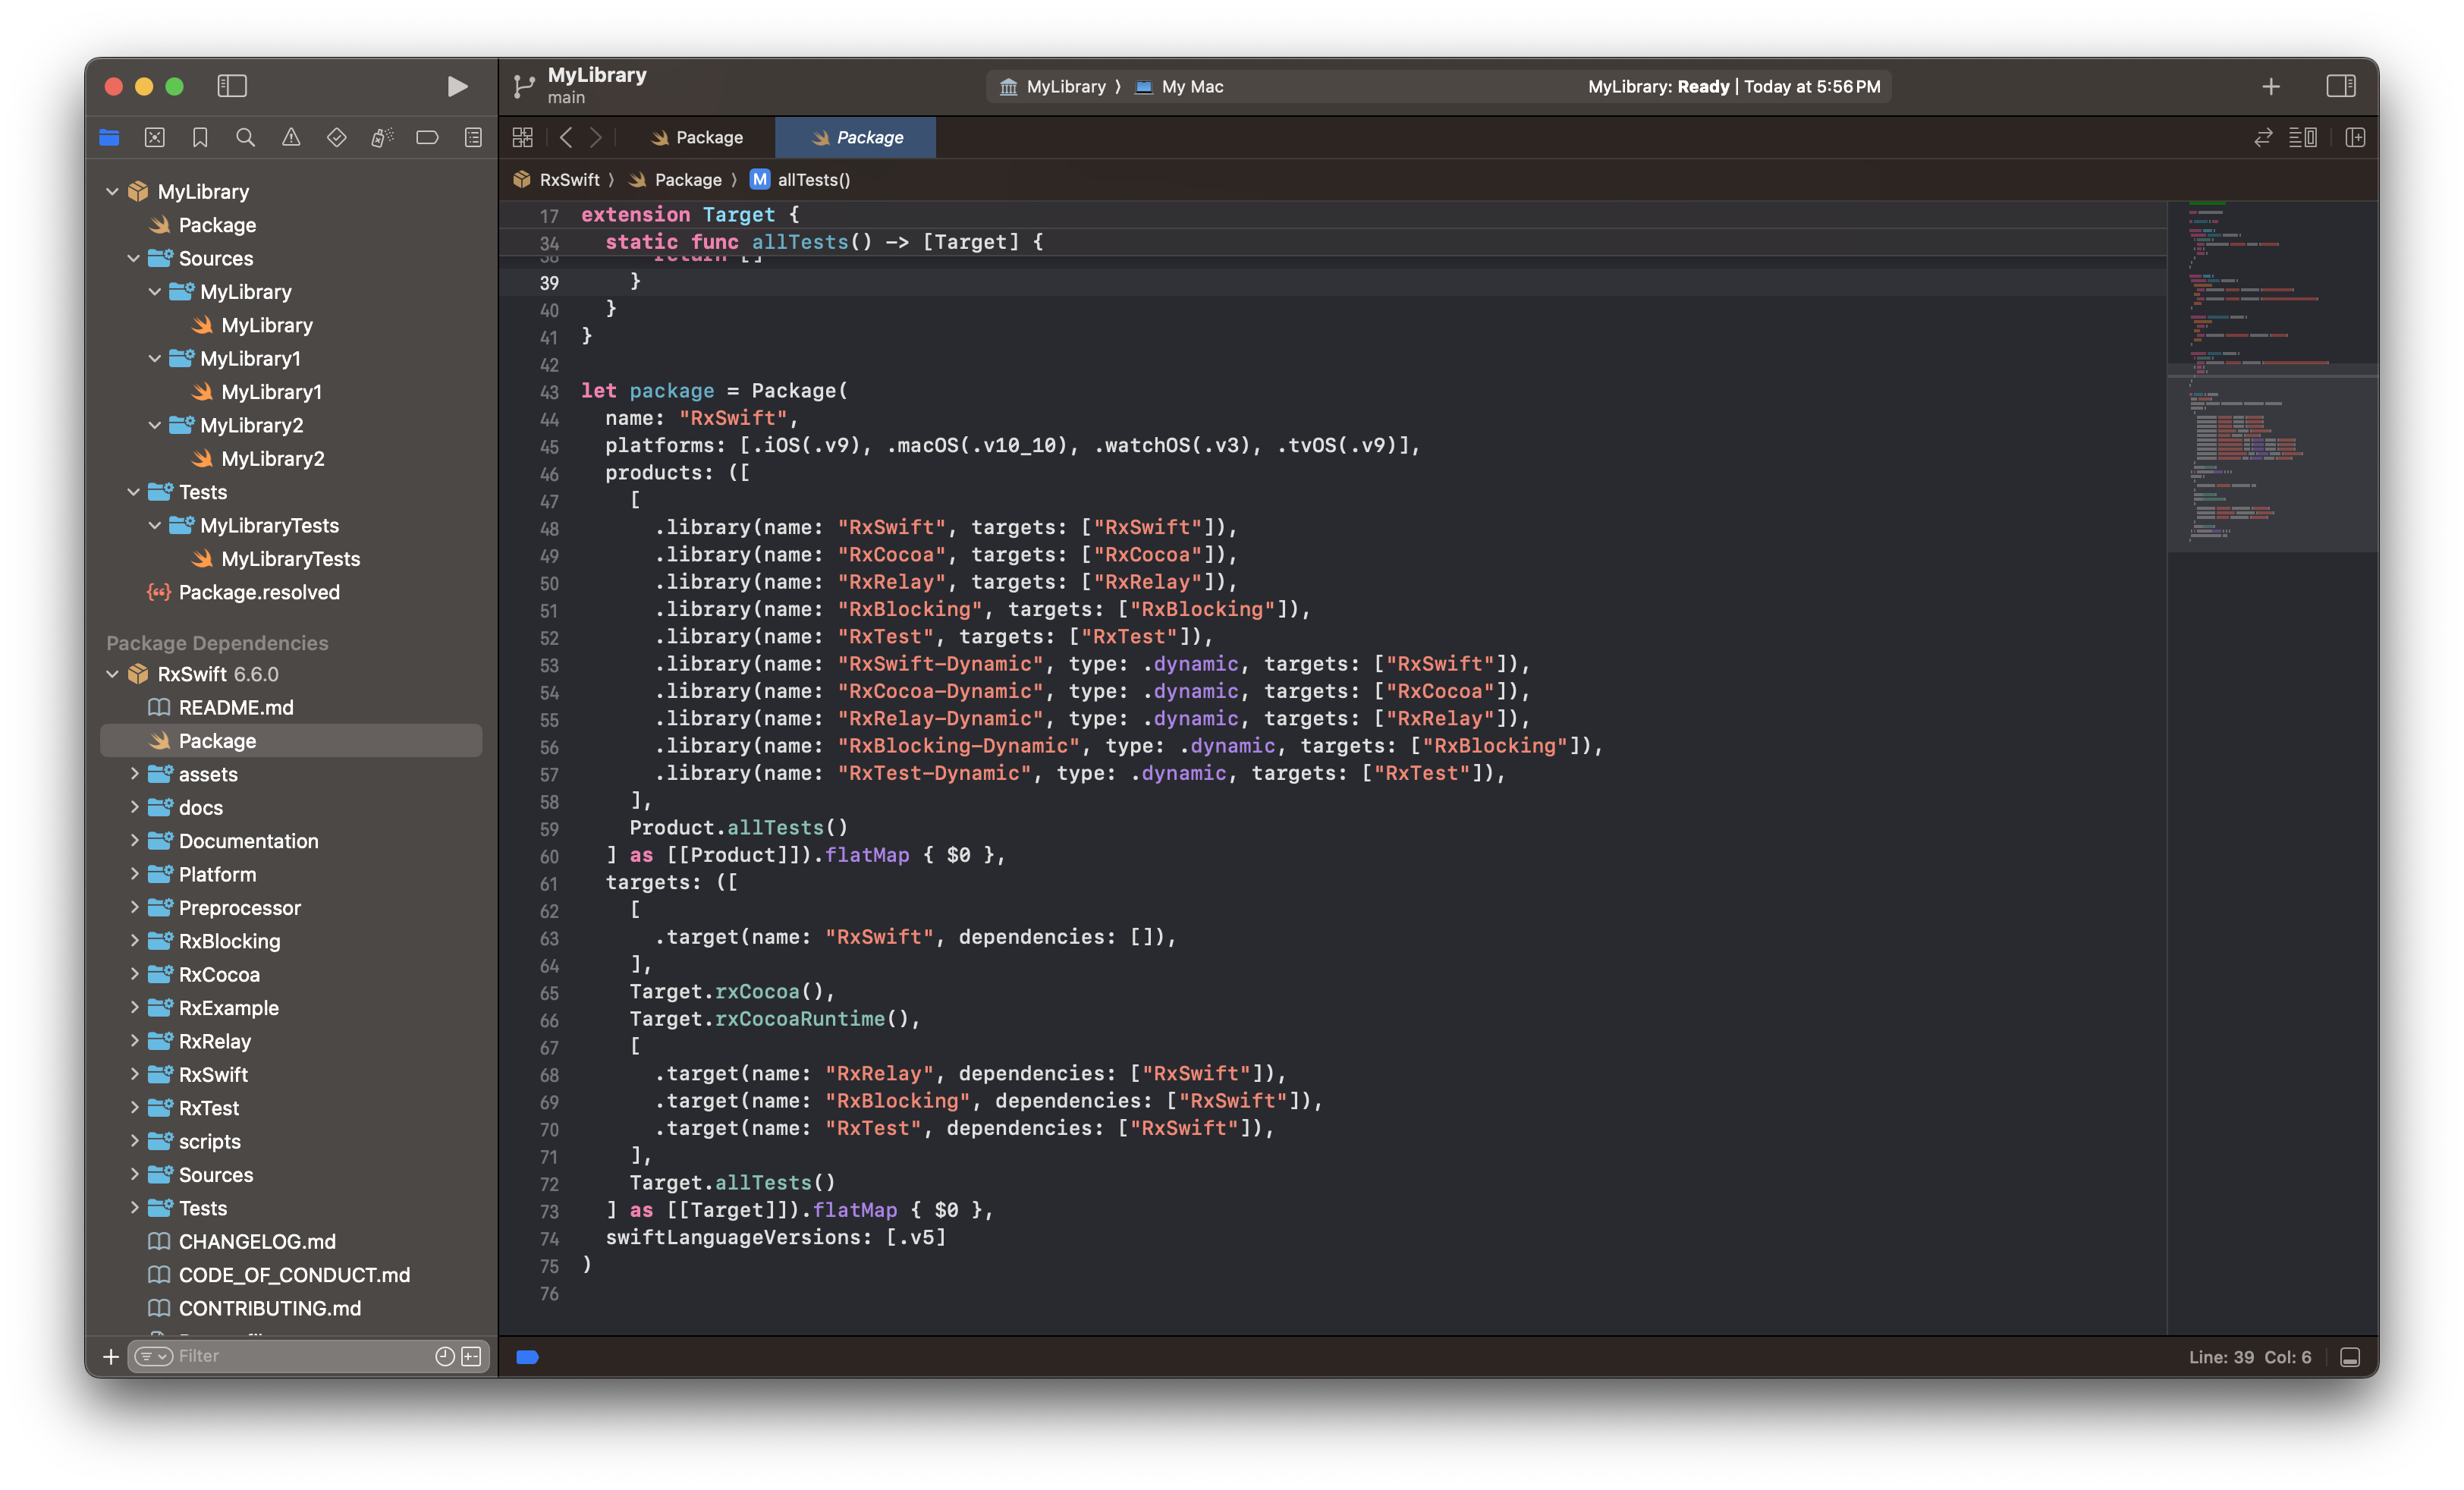
Task: Collapse the MyLibraryTests folder
Action: pos(155,525)
